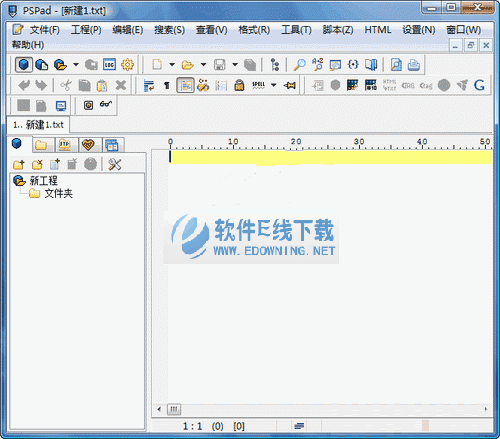Screen dimensions: 500x439
Task: Toggle word wrap icon
Action: (x=149, y=86)
